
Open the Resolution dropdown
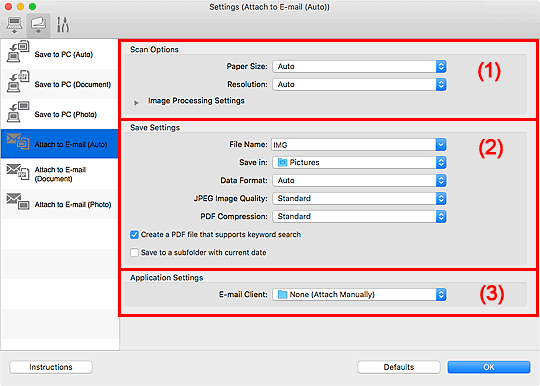pyautogui.click(x=359, y=84)
